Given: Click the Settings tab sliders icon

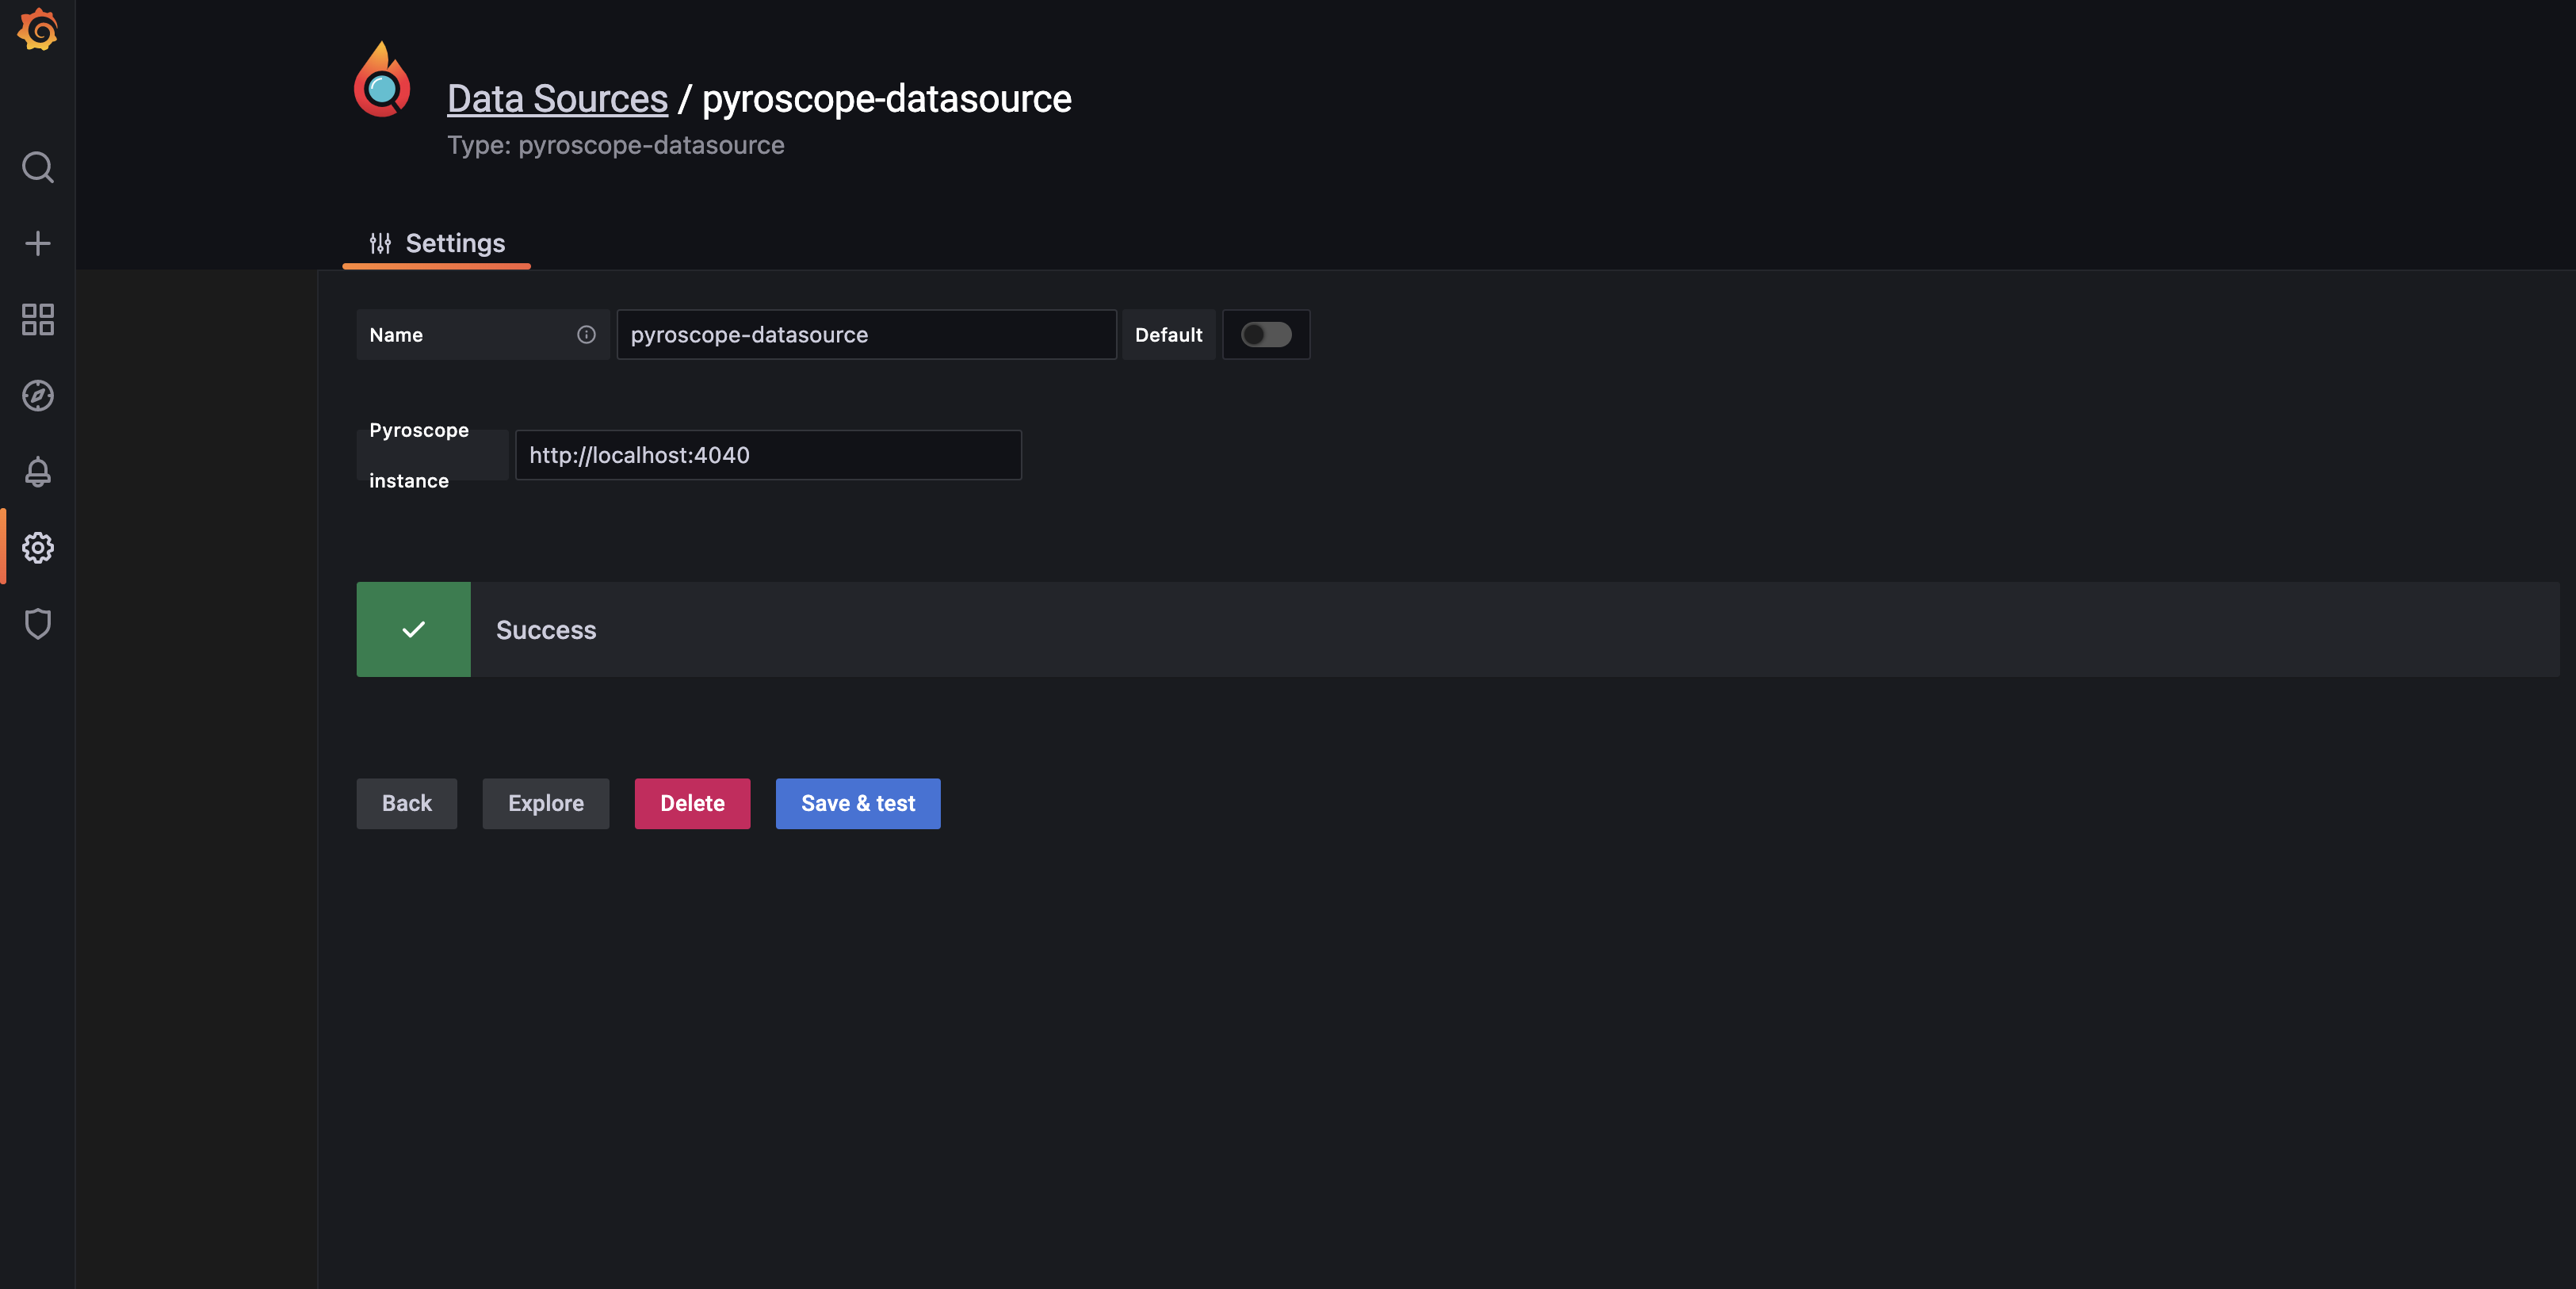Looking at the screenshot, I should point(380,243).
